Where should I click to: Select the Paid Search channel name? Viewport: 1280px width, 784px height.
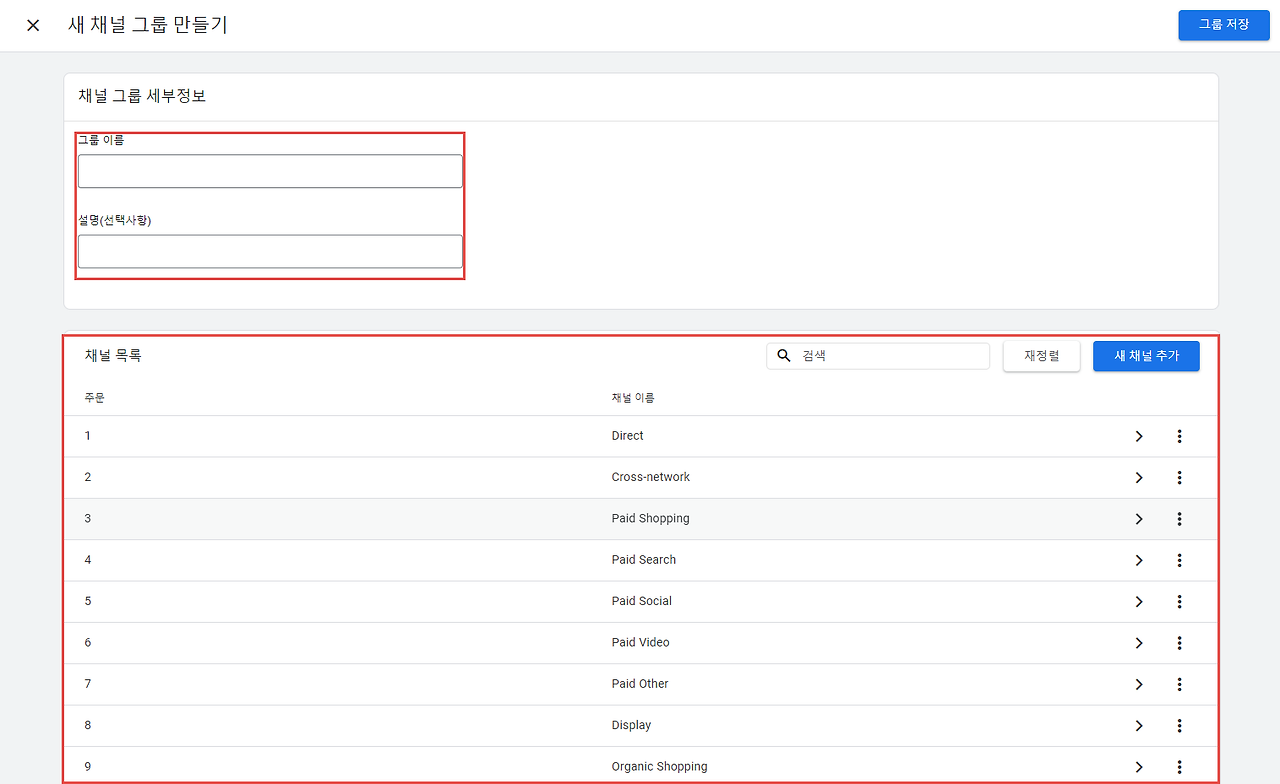644,560
